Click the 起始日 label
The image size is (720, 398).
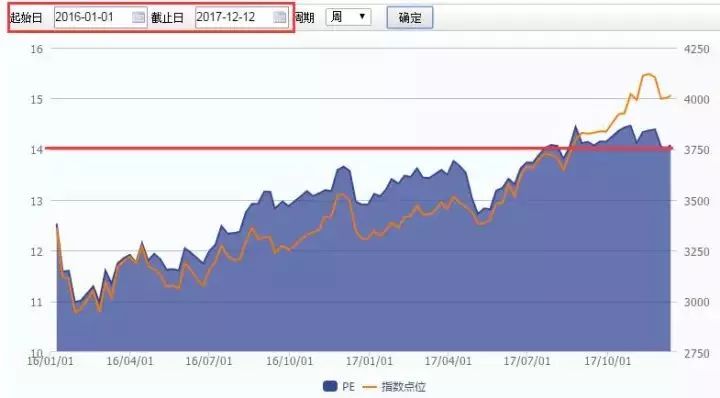[26, 18]
